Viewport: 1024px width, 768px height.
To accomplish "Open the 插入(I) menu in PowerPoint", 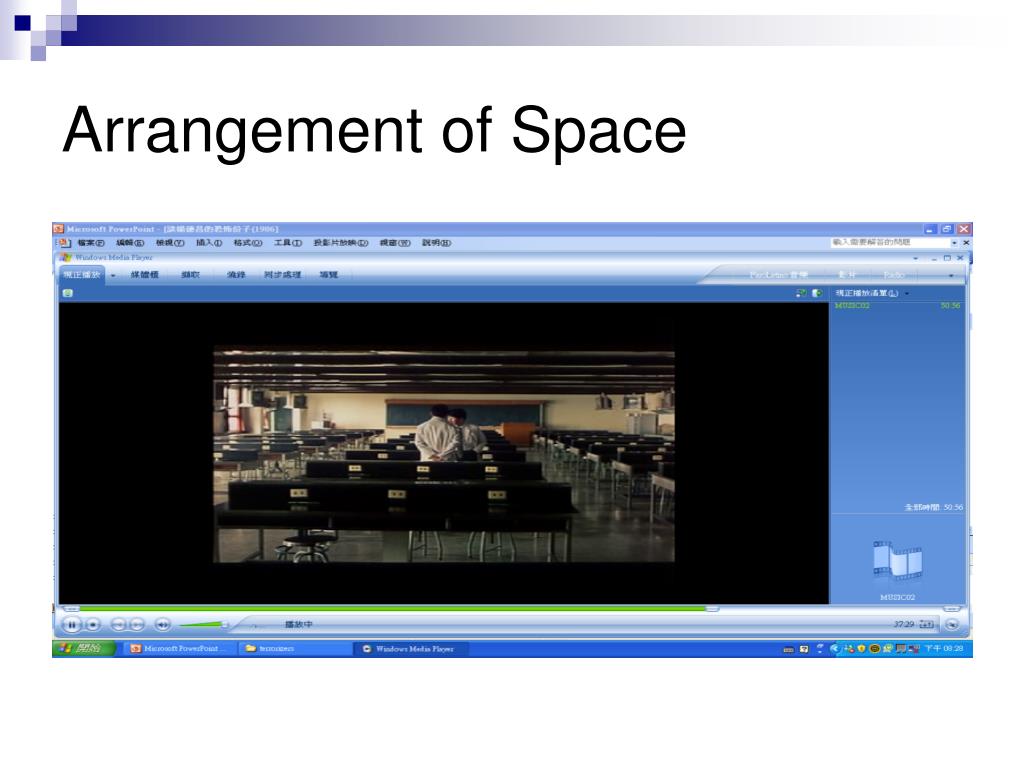I will pyautogui.click(x=209, y=243).
